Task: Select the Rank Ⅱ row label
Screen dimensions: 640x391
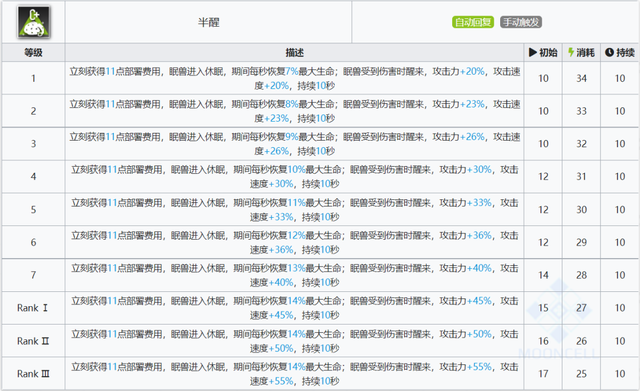Action: [33, 341]
